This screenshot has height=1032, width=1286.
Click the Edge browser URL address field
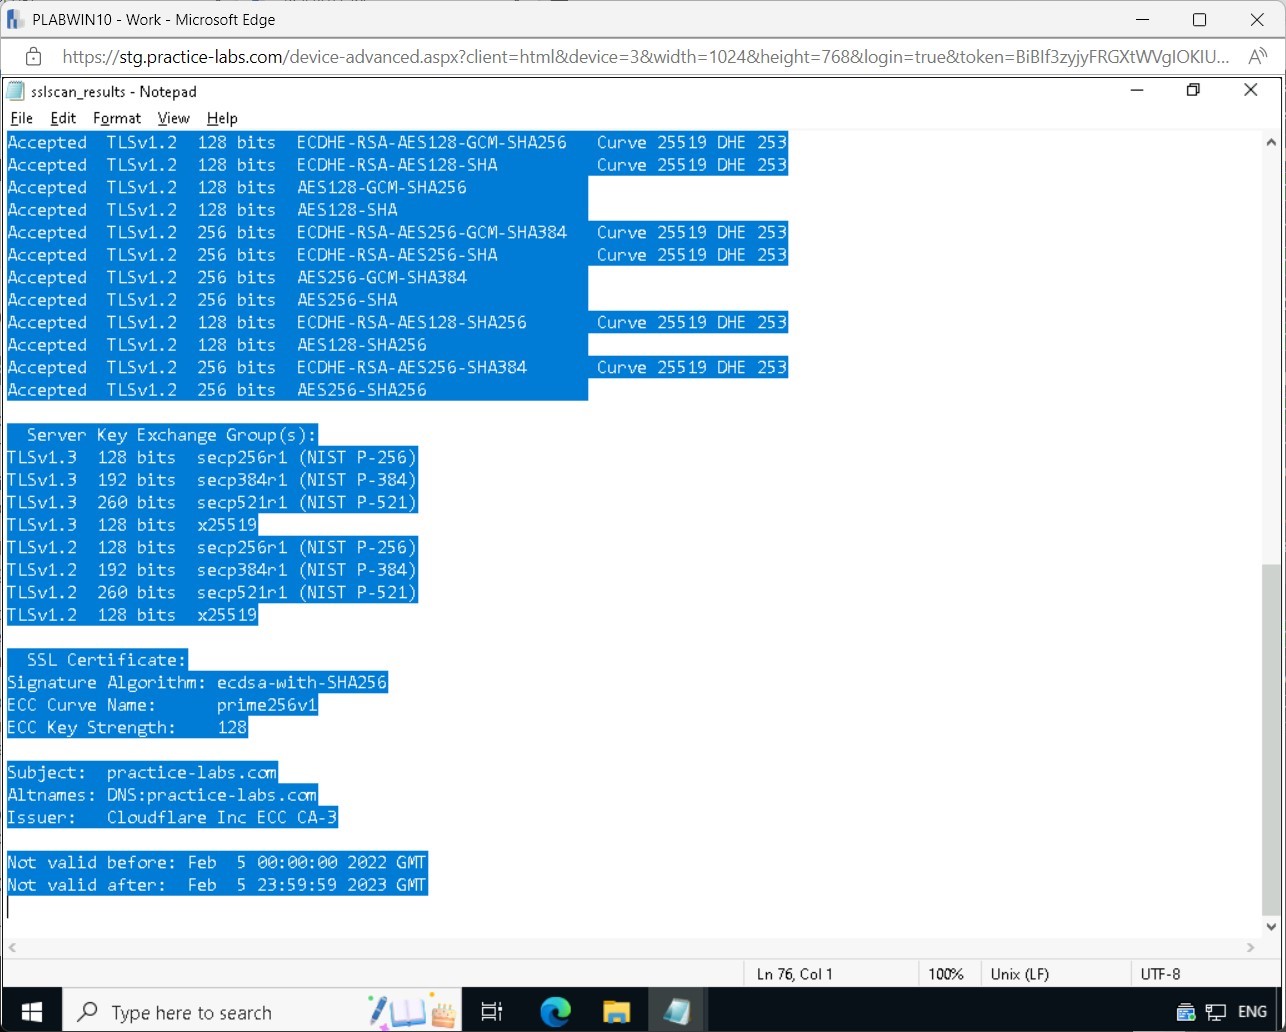click(640, 56)
